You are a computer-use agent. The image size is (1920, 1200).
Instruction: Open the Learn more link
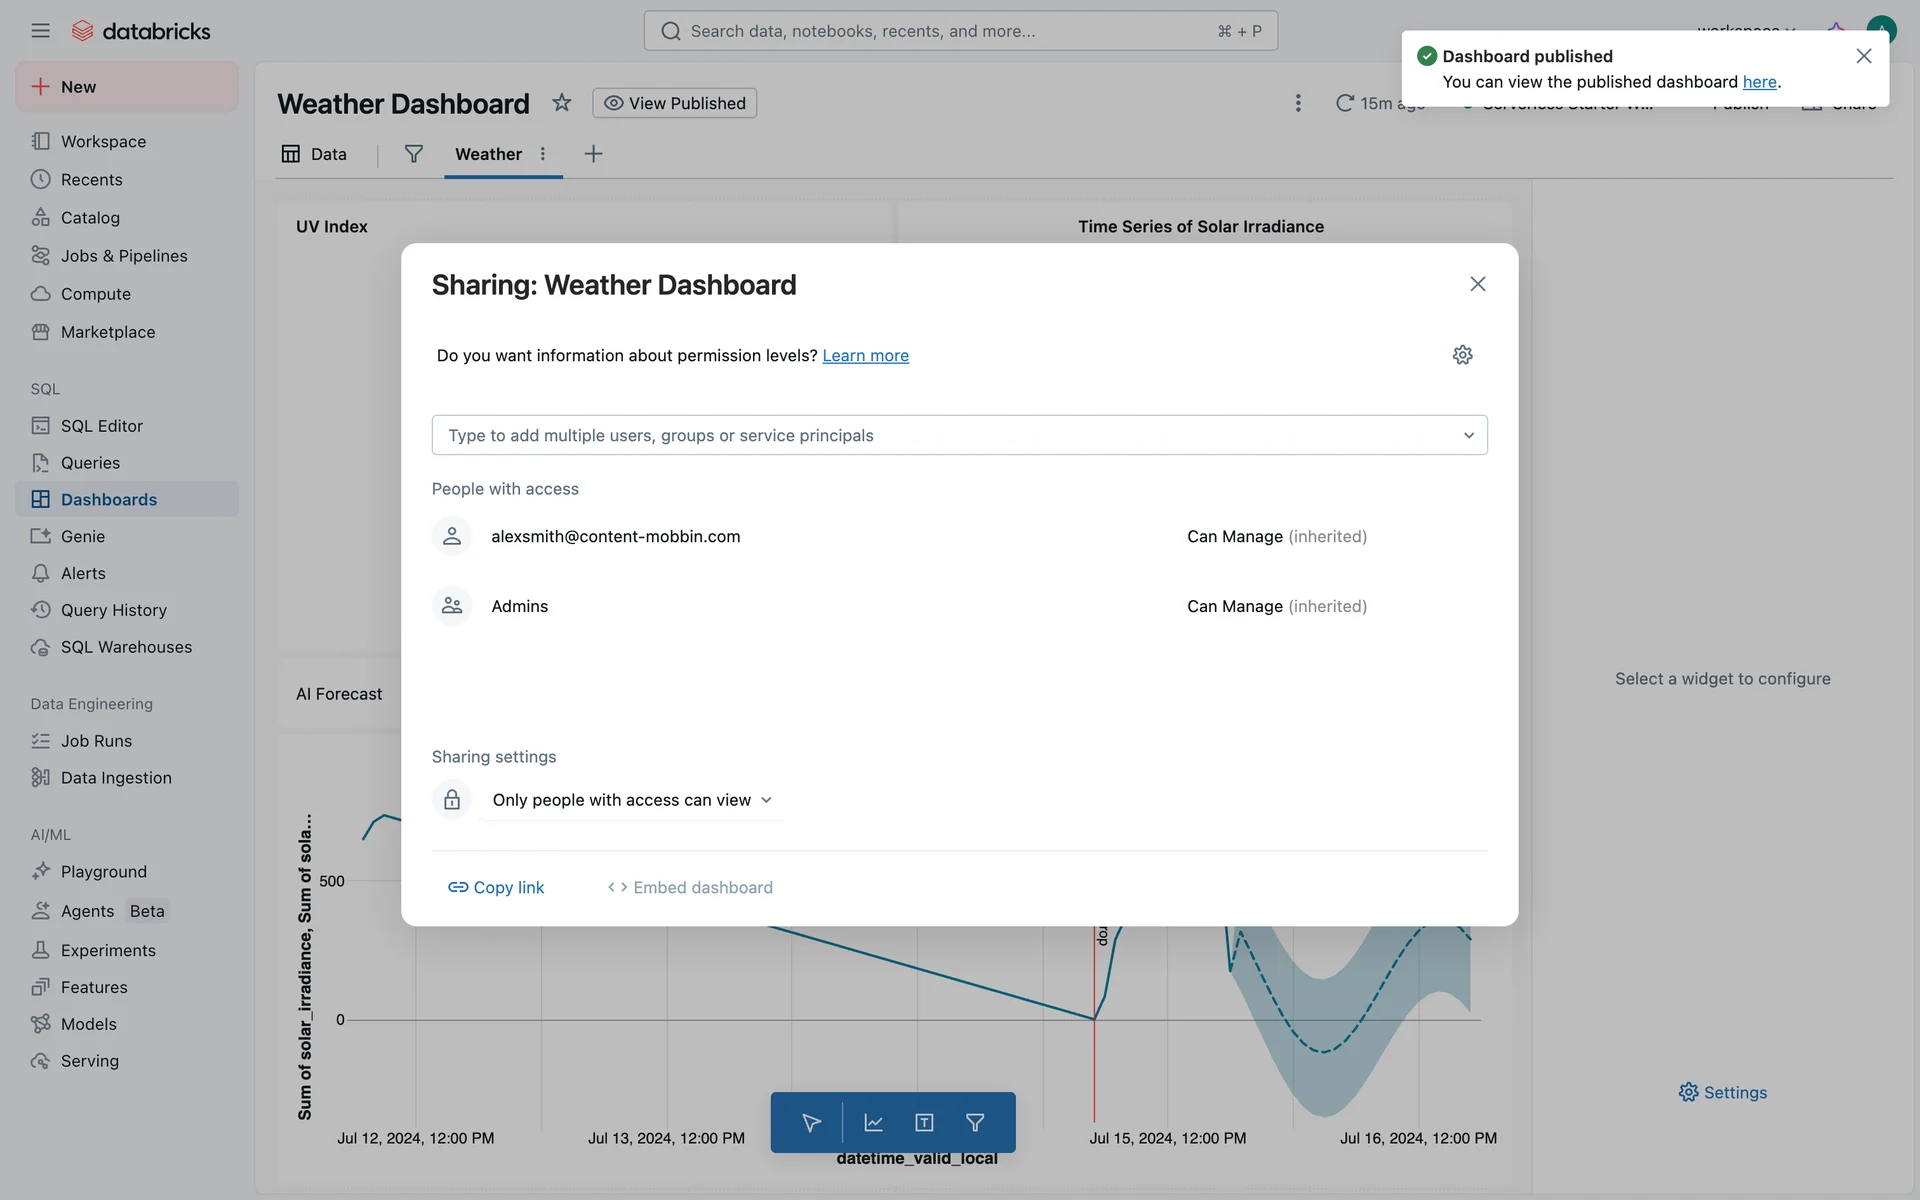(x=865, y=356)
